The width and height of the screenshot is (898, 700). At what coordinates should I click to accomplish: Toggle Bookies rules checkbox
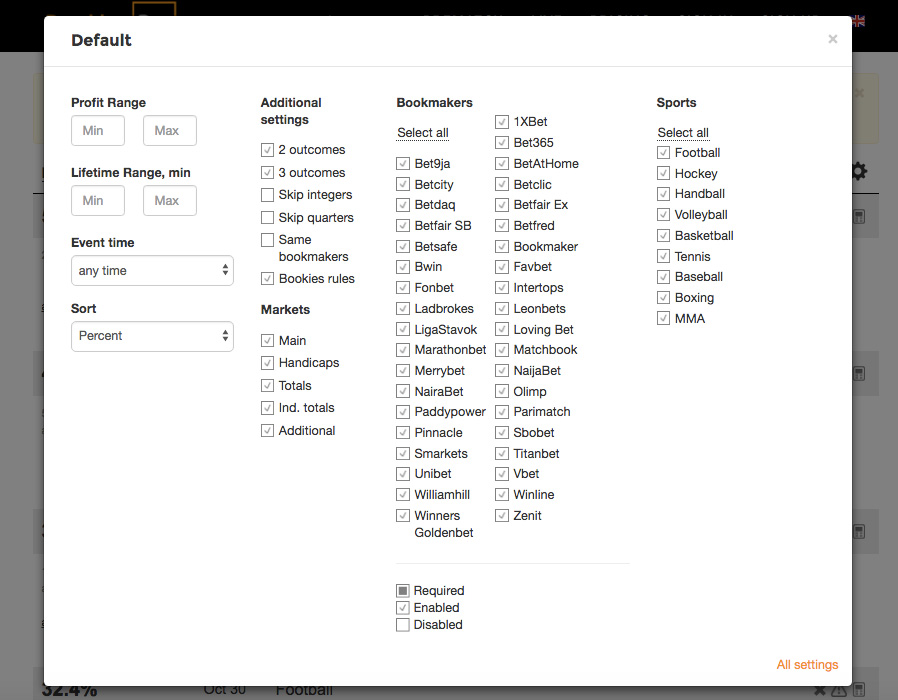pyautogui.click(x=267, y=278)
